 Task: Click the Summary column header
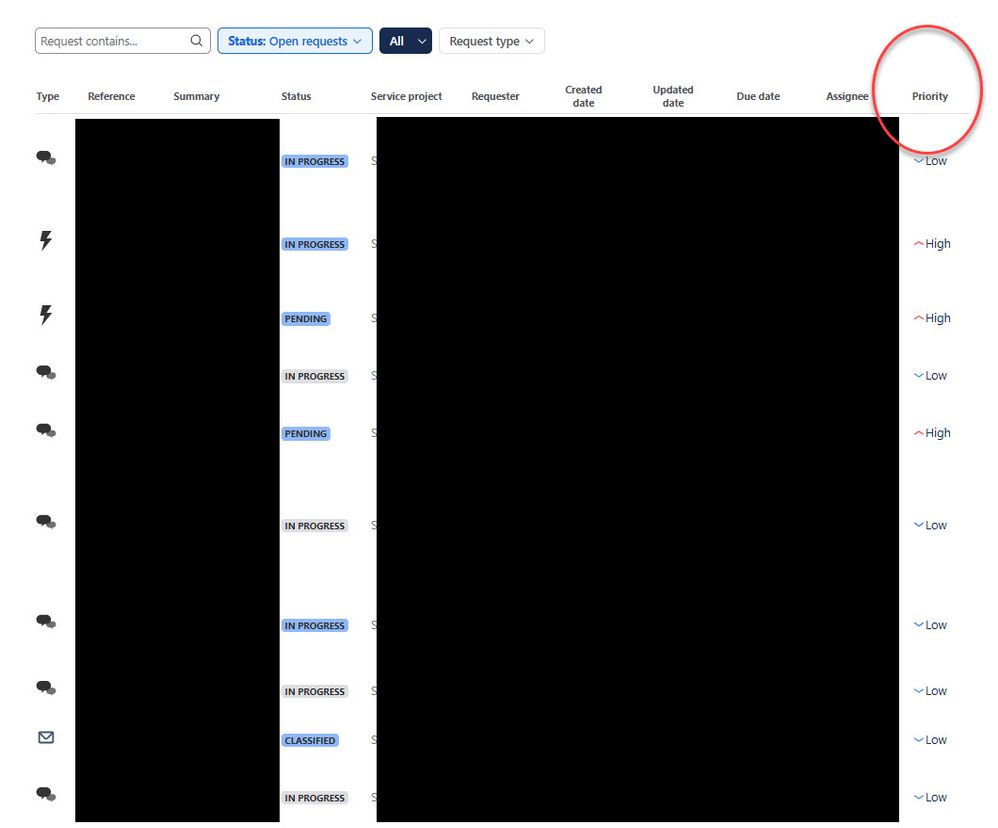[196, 96]
